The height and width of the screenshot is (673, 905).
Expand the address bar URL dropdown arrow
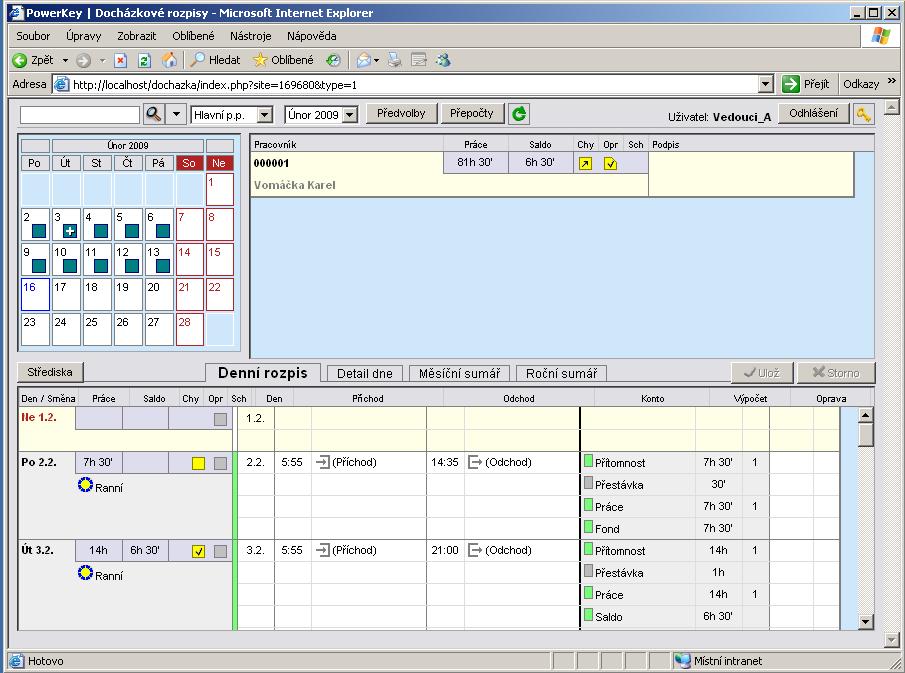click(766, 84)
